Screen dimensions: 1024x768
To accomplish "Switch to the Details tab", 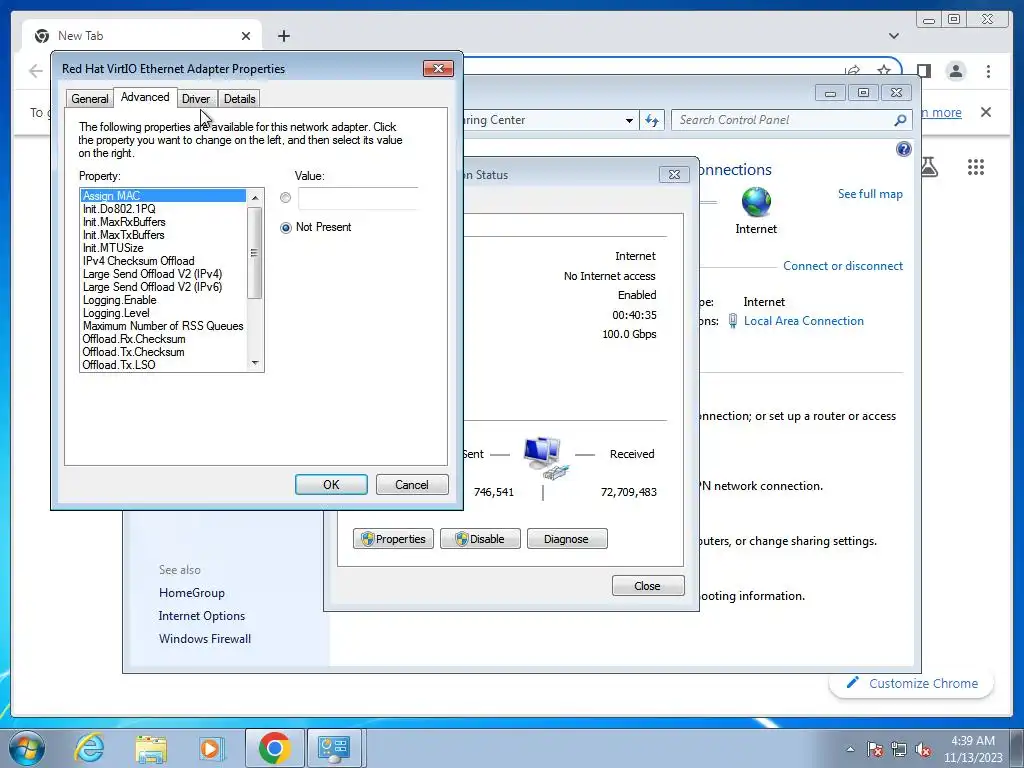I will pyautogui.click(x=239, y=99).
